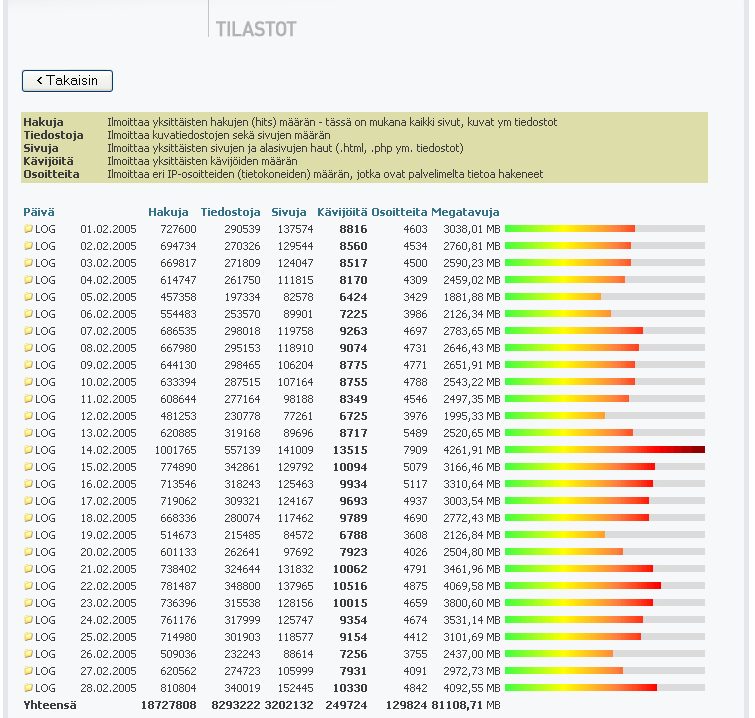
Task: Open the LOG folder icon for 03.02.2005
Action: 28,263
